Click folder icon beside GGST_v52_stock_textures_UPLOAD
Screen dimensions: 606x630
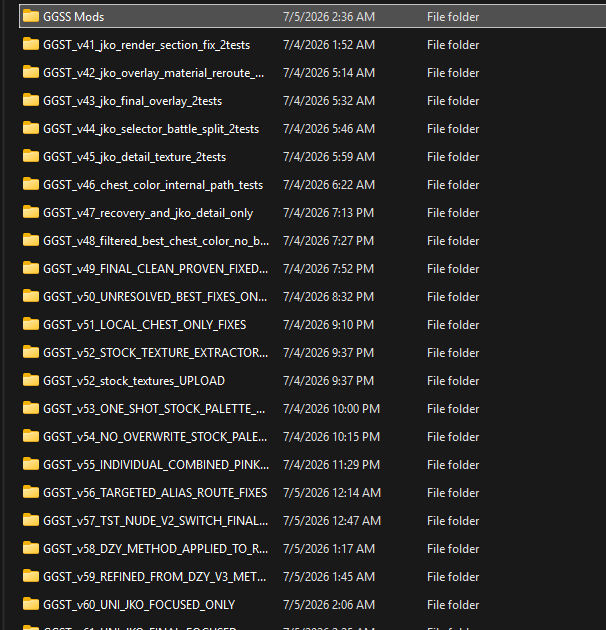31,380
